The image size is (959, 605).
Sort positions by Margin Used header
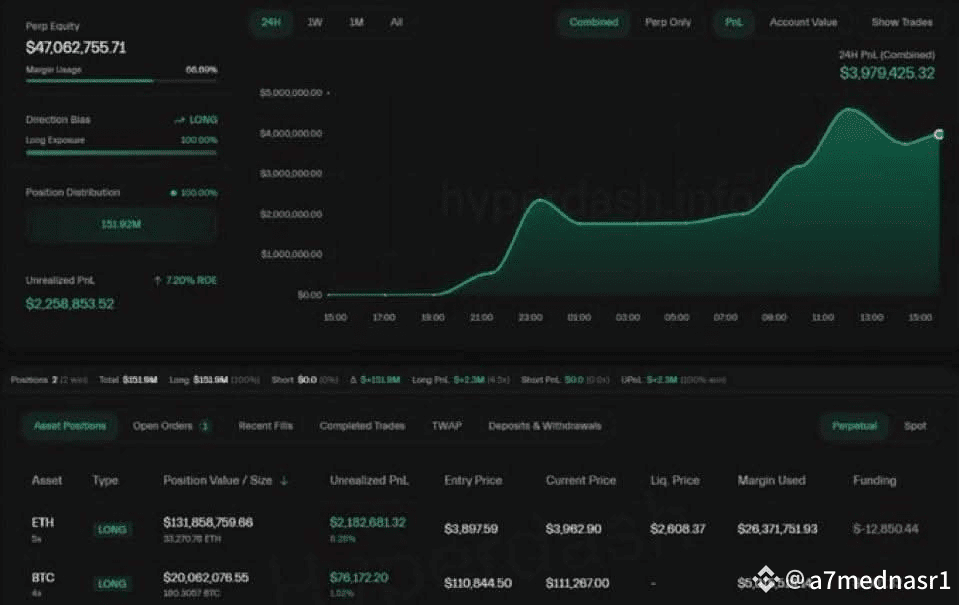pos(770,481)
